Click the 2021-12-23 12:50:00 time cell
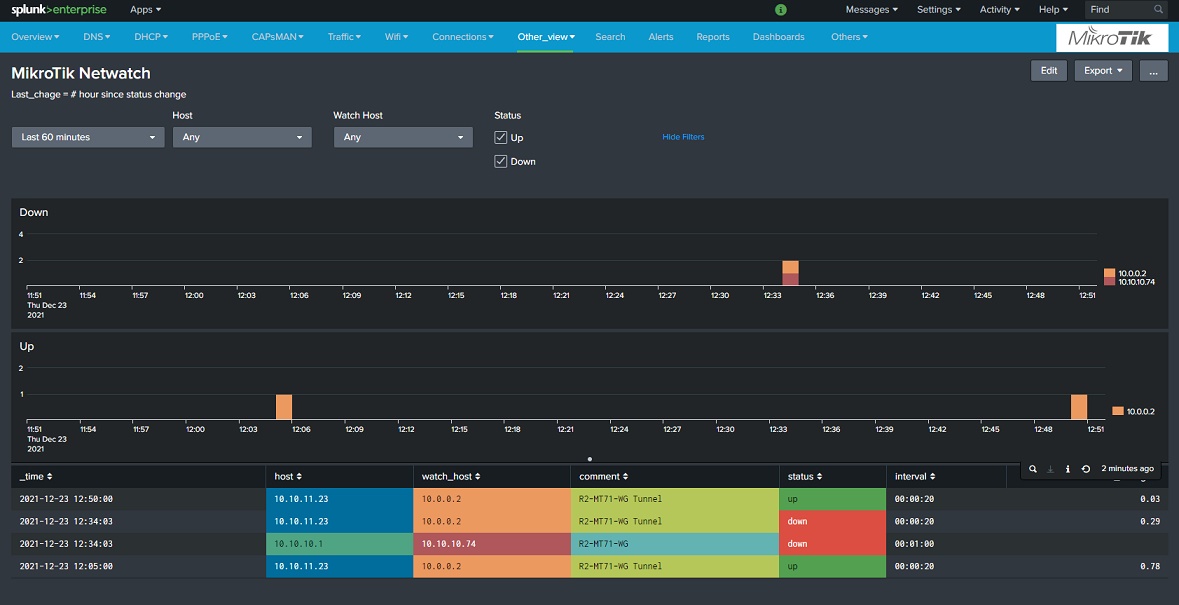Viewport: 1179px width, 605px height. tap(138, 499)
